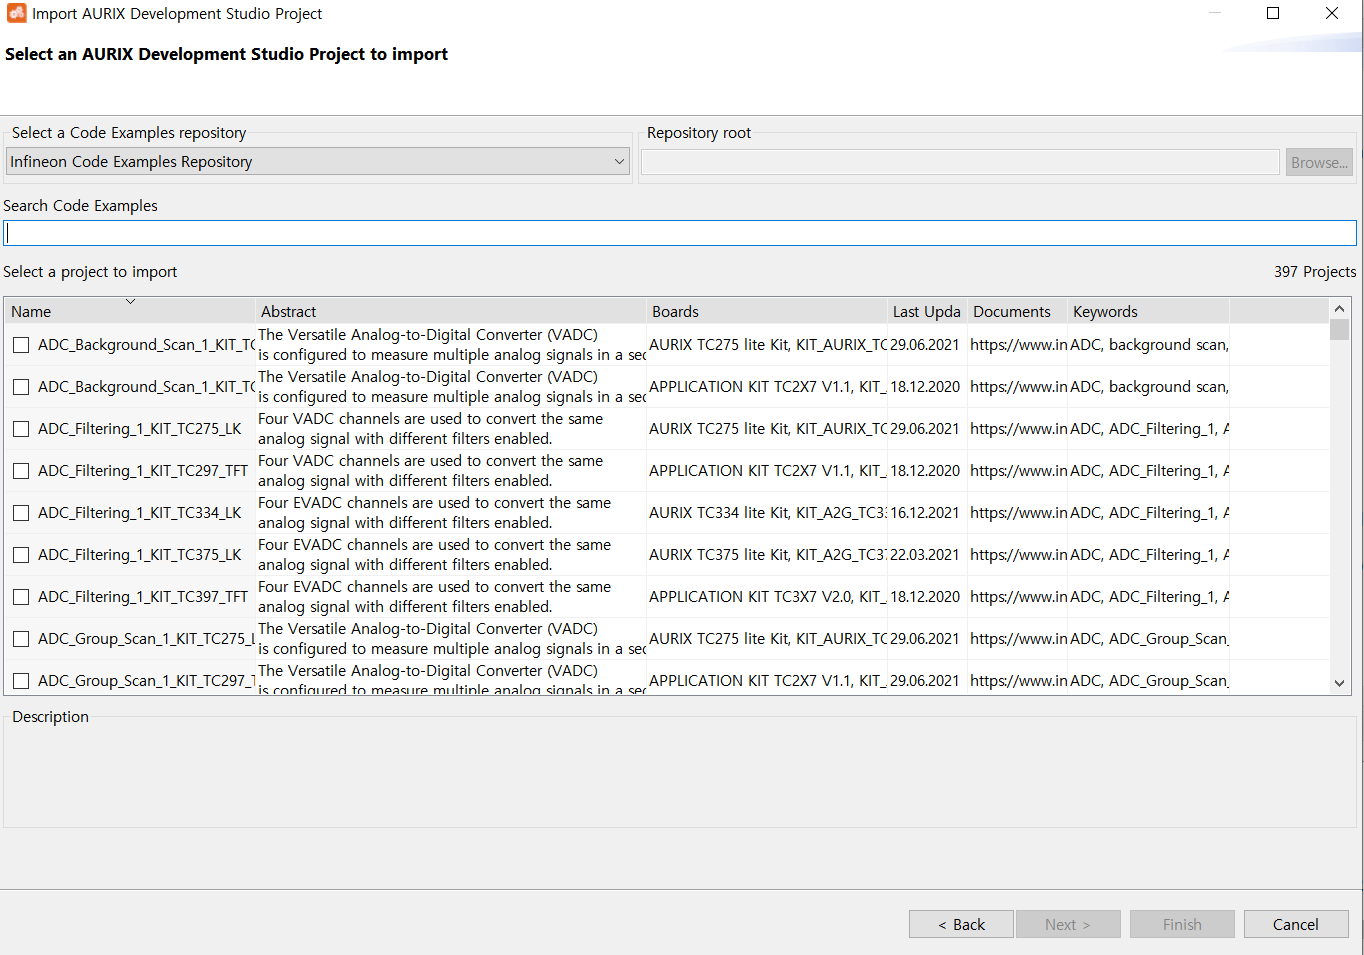Sort projects by the Name column header
Viewport: 1364px width, 955px height.
click(130, 311)
